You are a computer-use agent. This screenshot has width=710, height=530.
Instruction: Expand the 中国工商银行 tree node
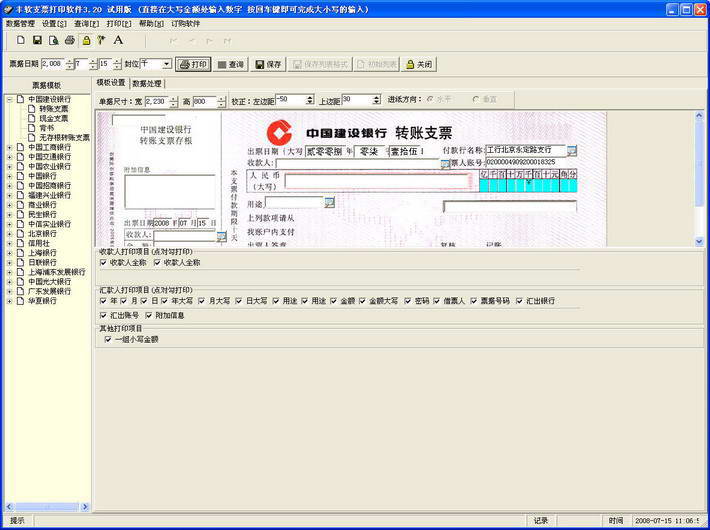(x=9, y=147)
